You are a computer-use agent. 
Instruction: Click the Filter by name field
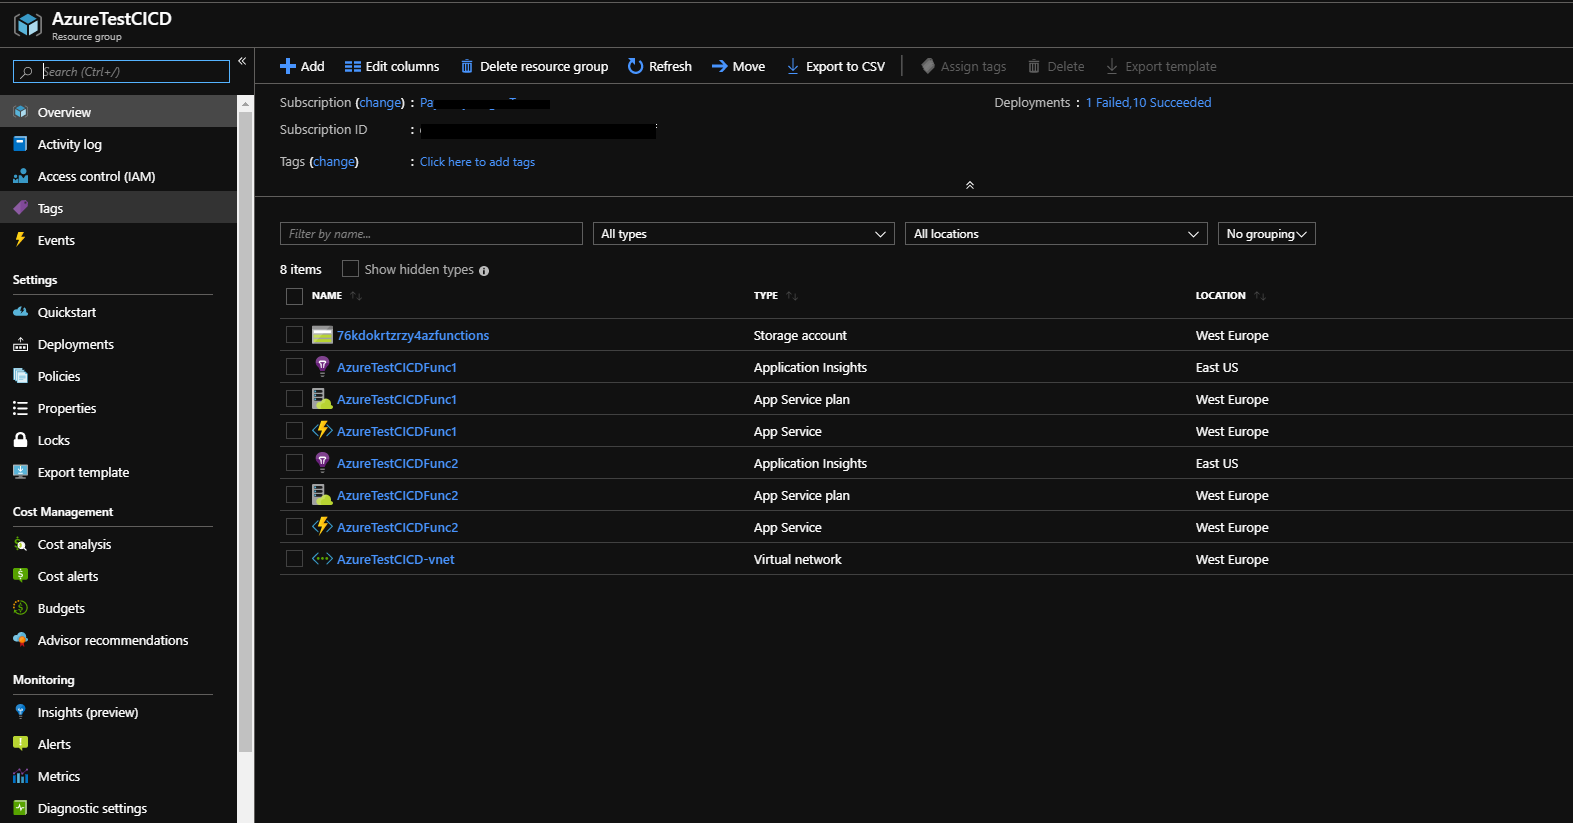pyautogui.click(x=431, y=234)
